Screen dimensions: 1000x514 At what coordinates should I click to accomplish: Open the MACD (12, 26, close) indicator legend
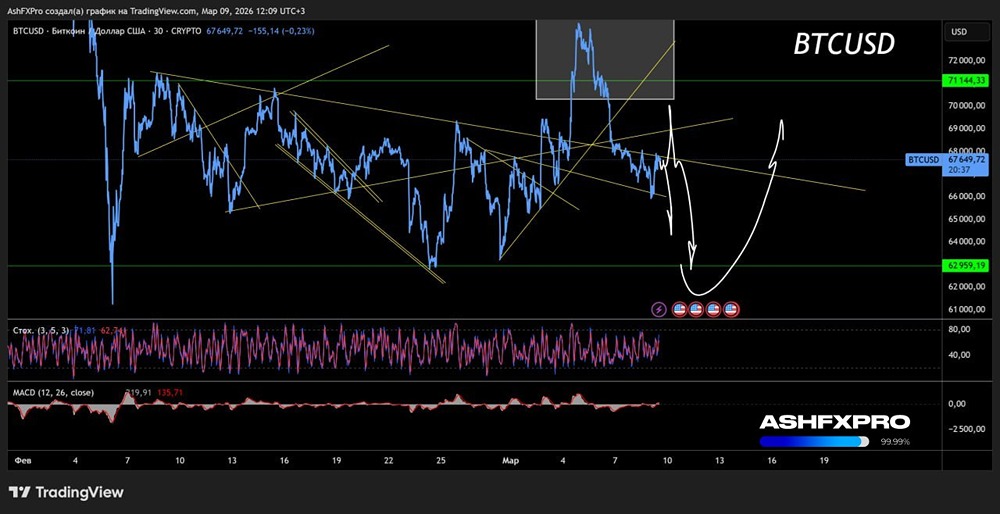[x=54, y=393]
